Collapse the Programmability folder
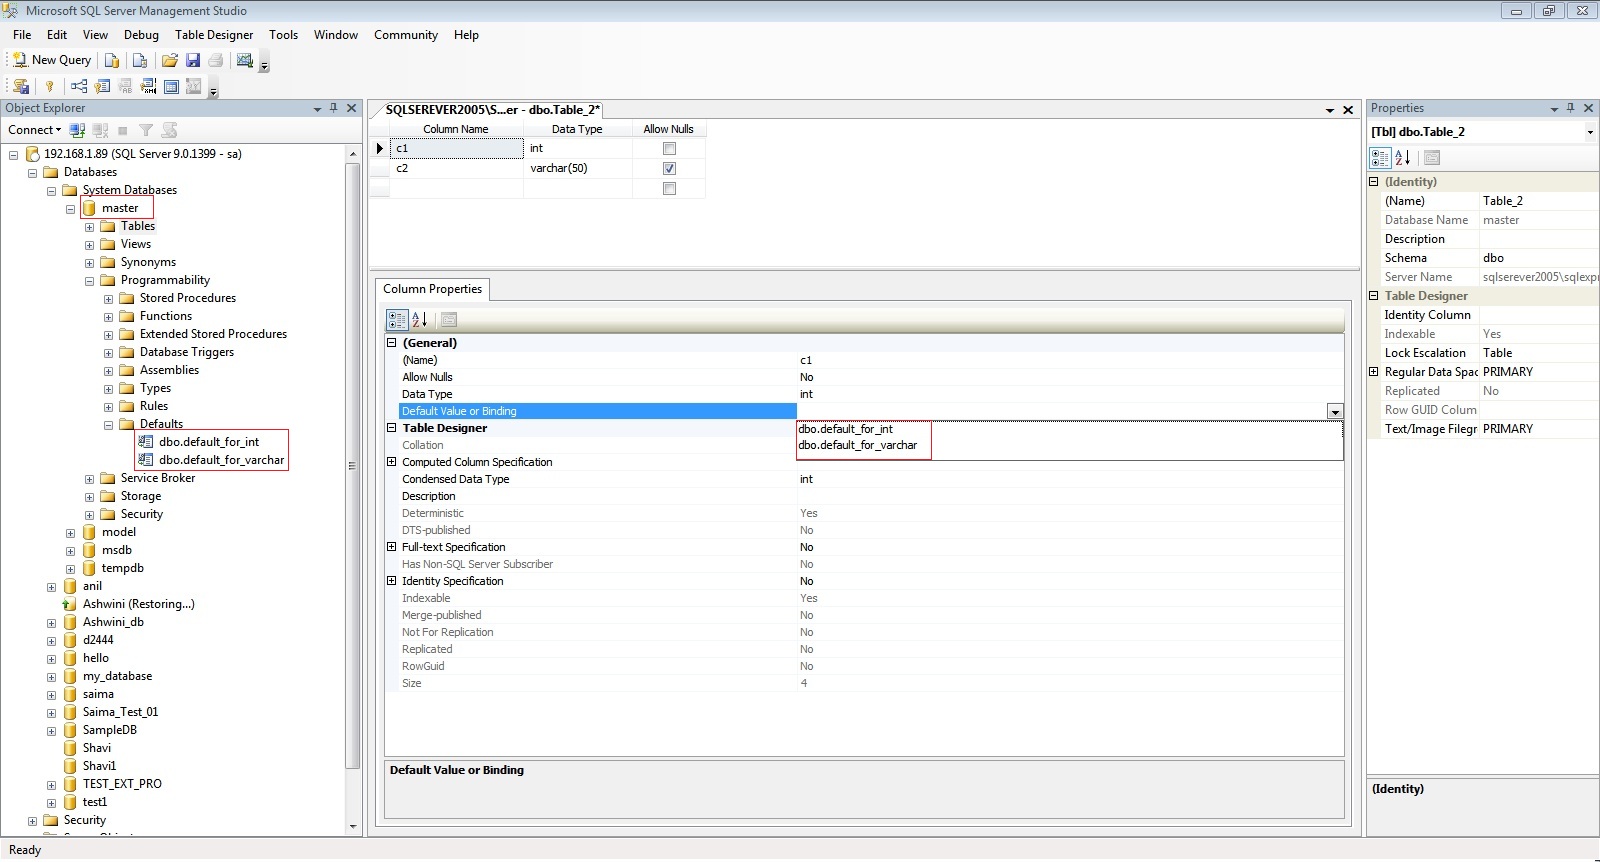This screenshot has height=862, width=1600. pos(89,281)
